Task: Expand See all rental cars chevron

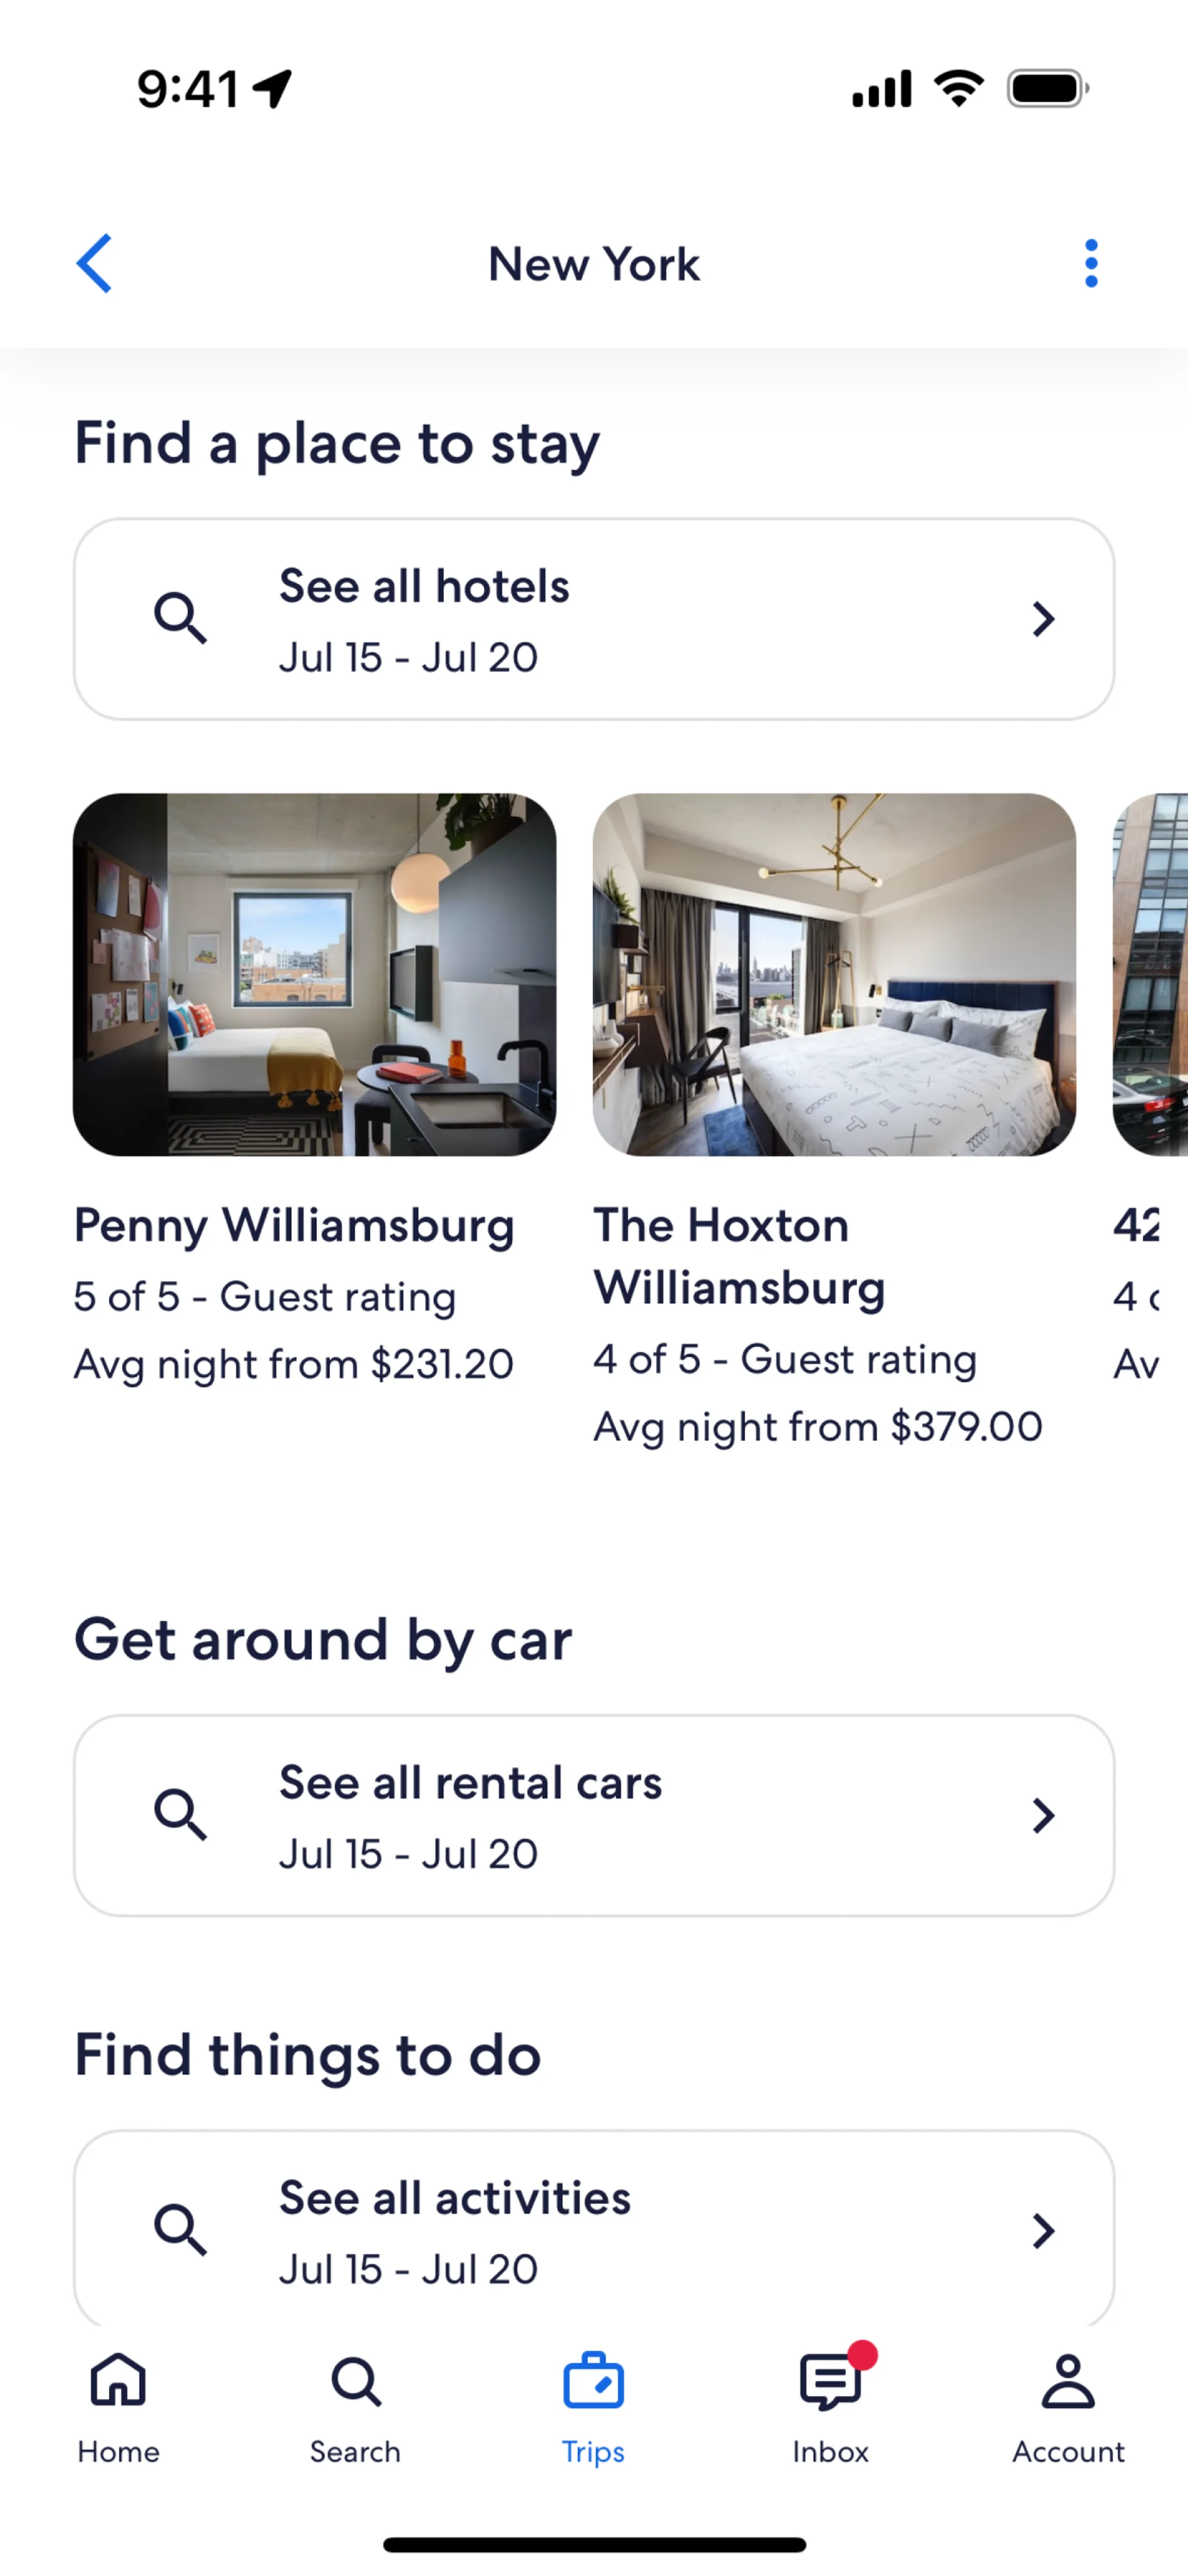Action: (x=1043, y=1815)
